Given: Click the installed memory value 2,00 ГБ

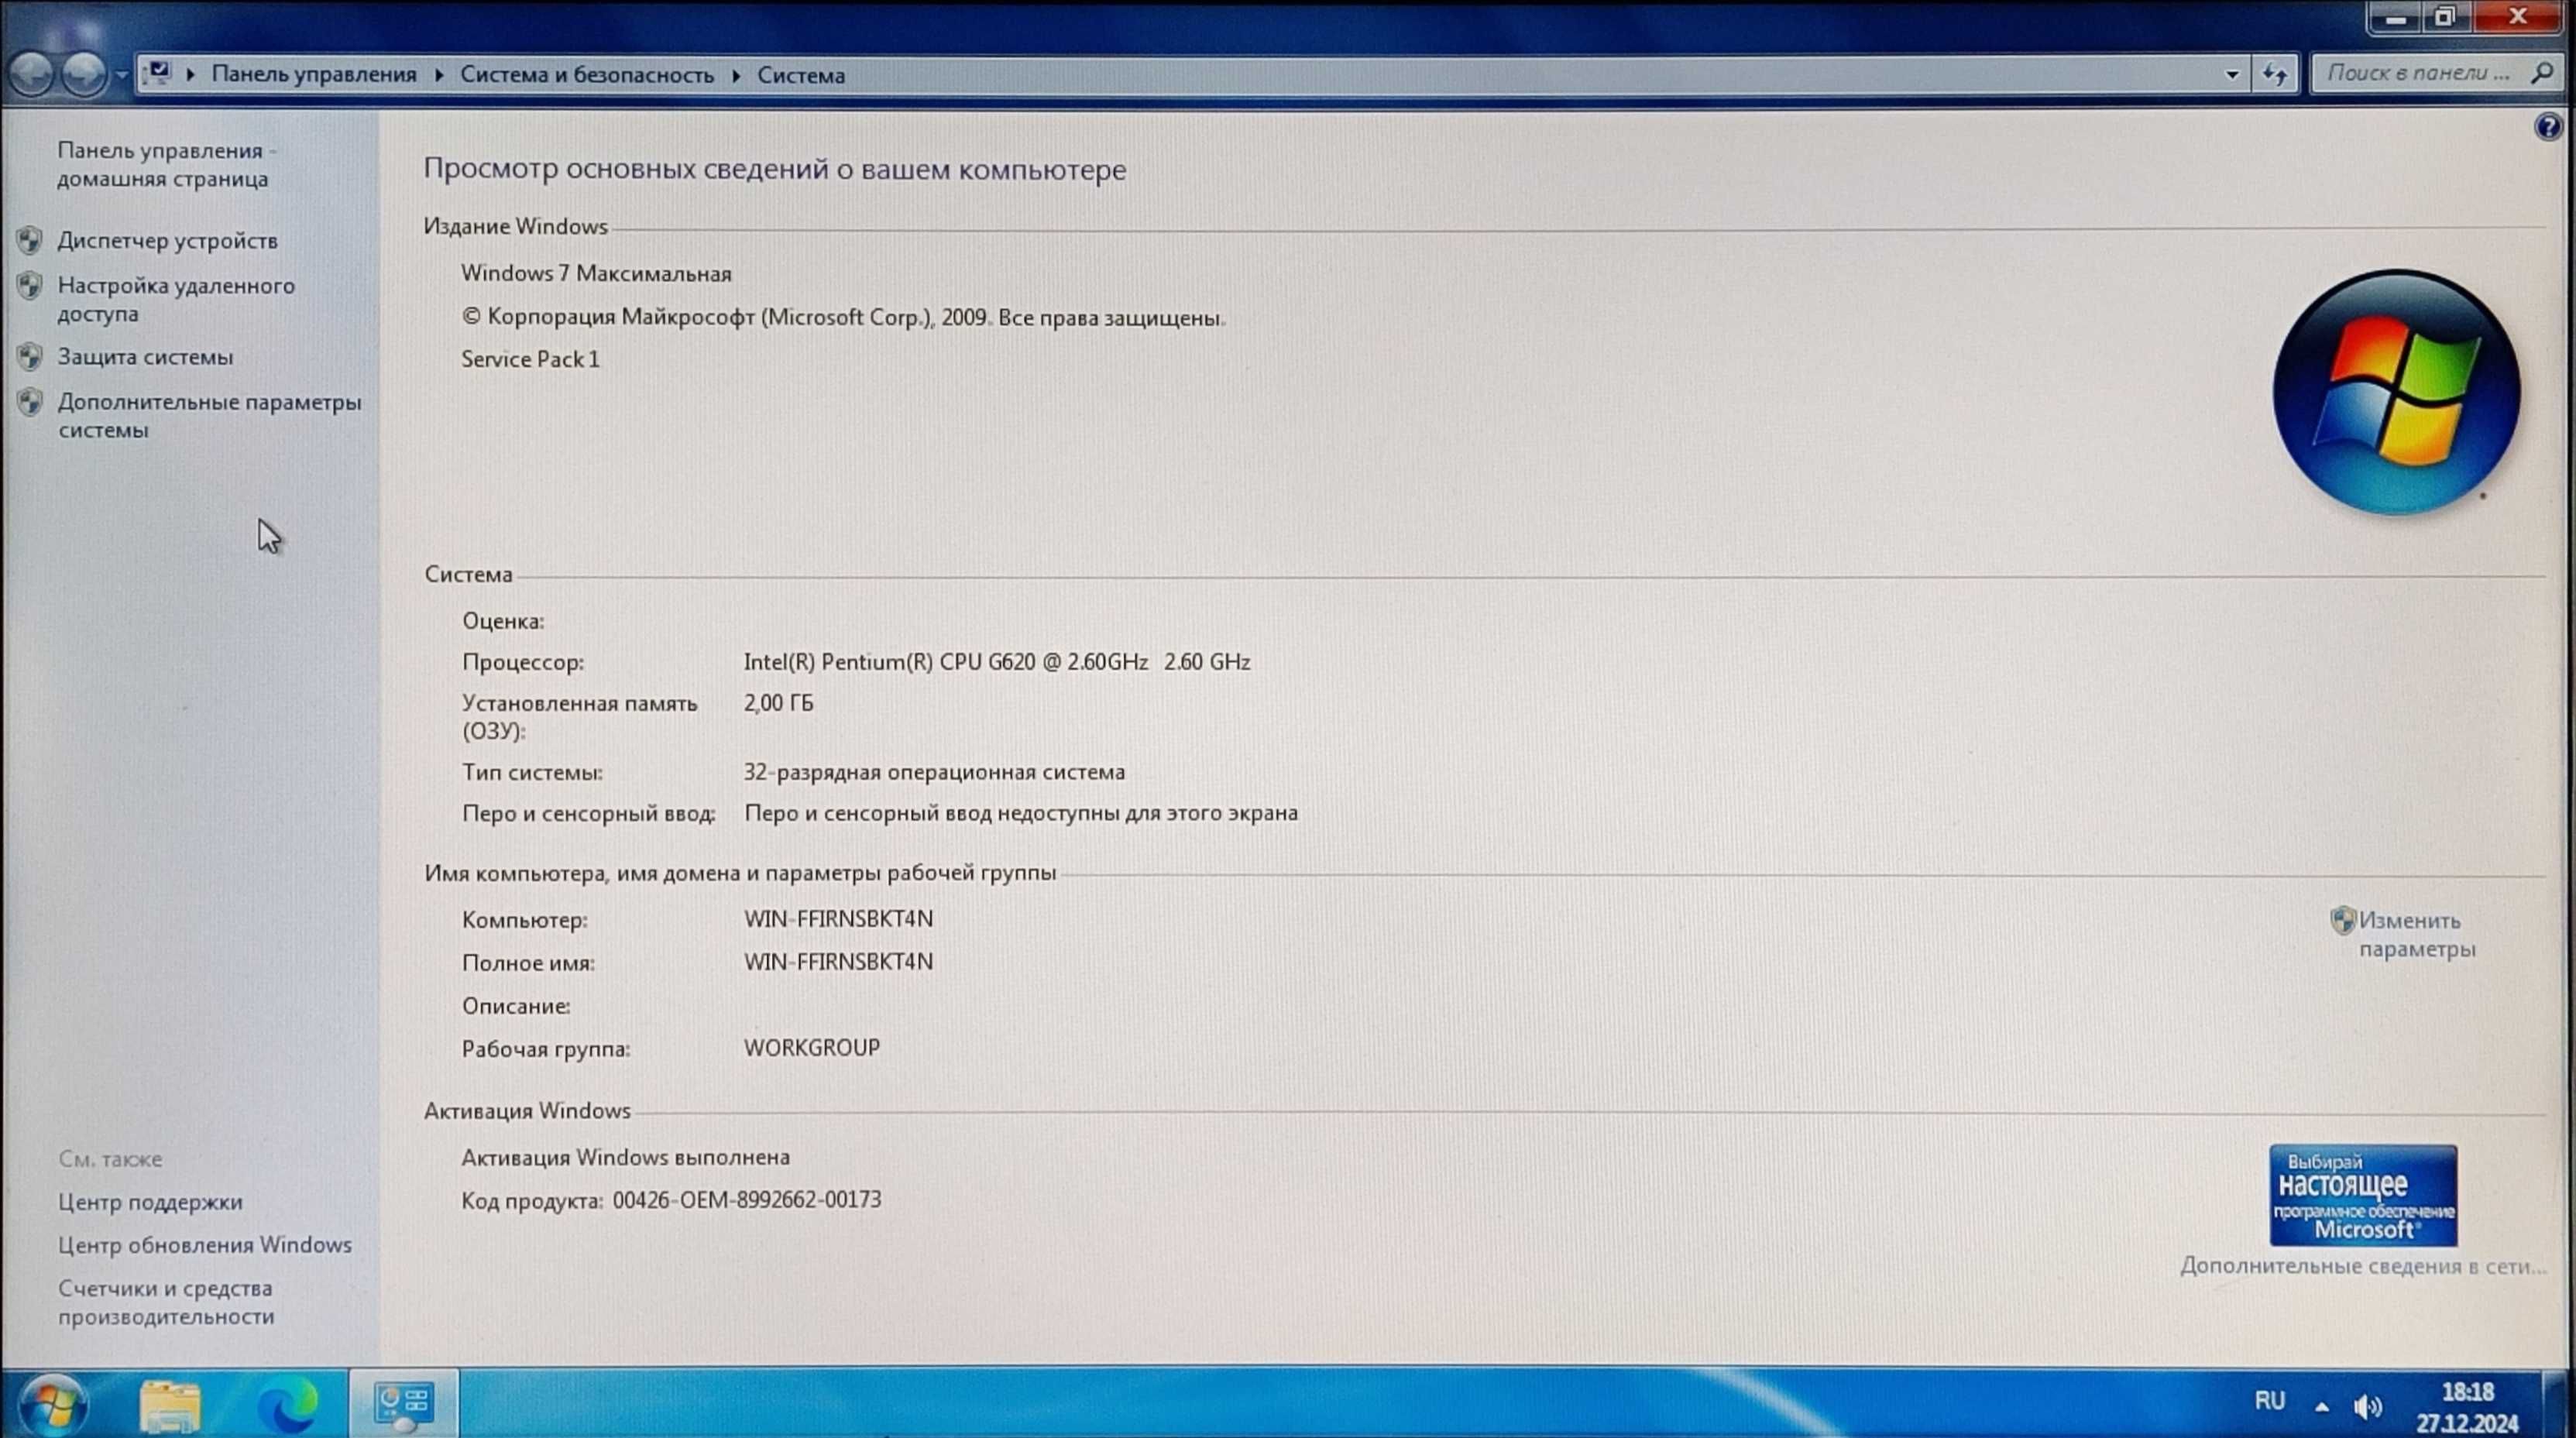Looking at the screenshot, I should click(x=778, y=703).
